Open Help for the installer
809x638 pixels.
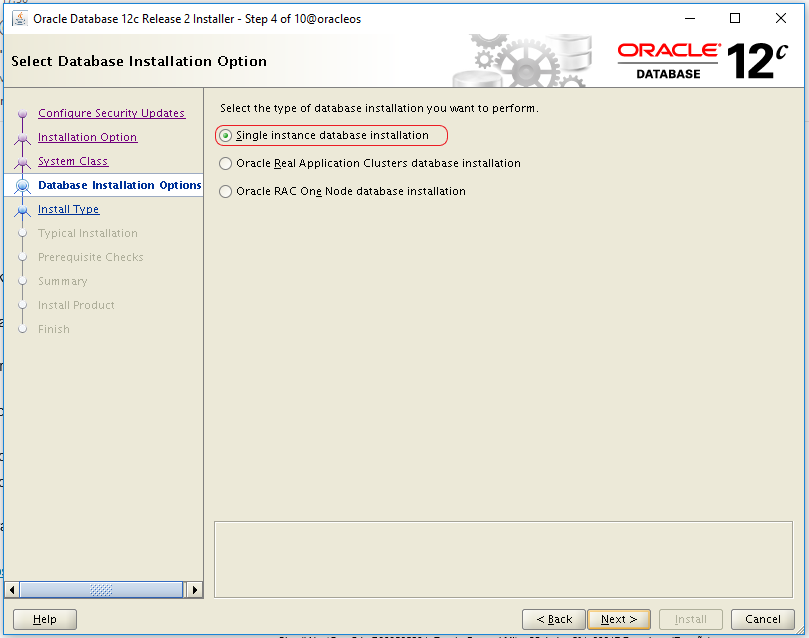point(45,619)
